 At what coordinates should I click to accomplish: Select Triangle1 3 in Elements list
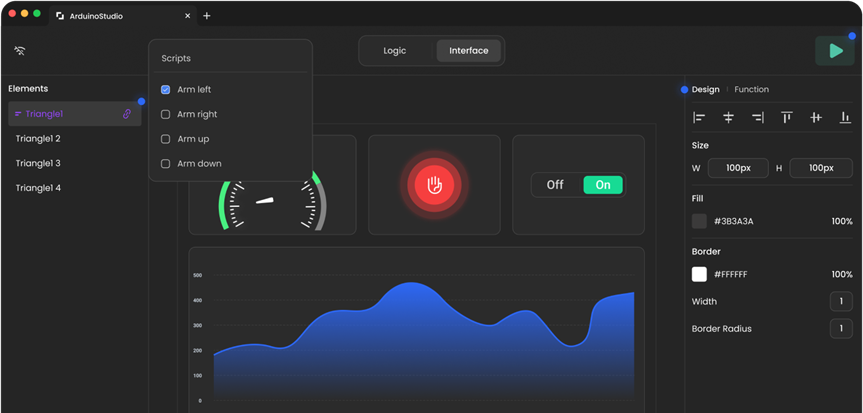[x=38, y=163]
